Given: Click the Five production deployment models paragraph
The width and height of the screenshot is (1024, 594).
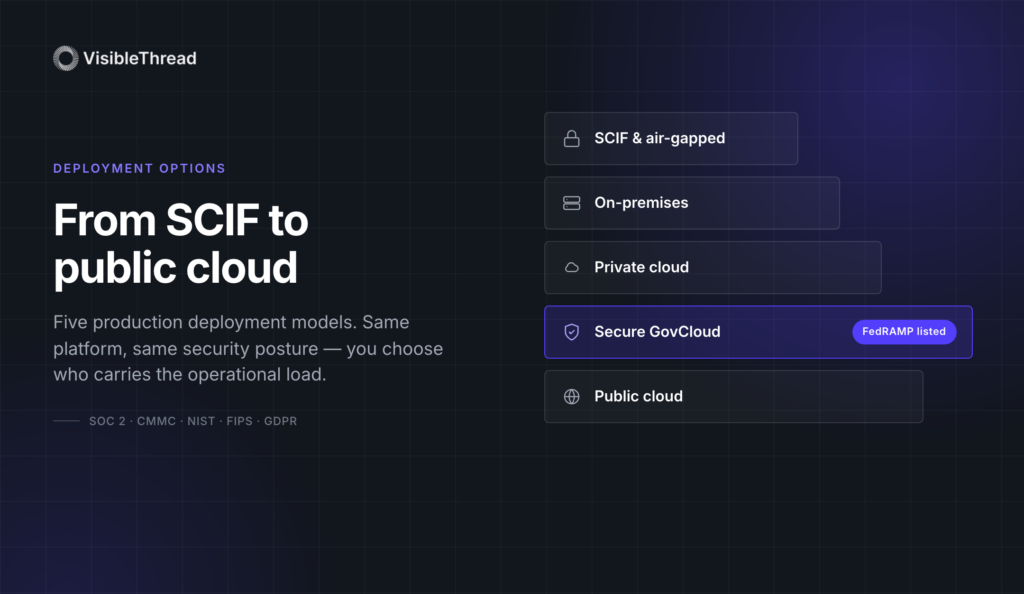Looking at the screenshot, I should tap(248, 349).
